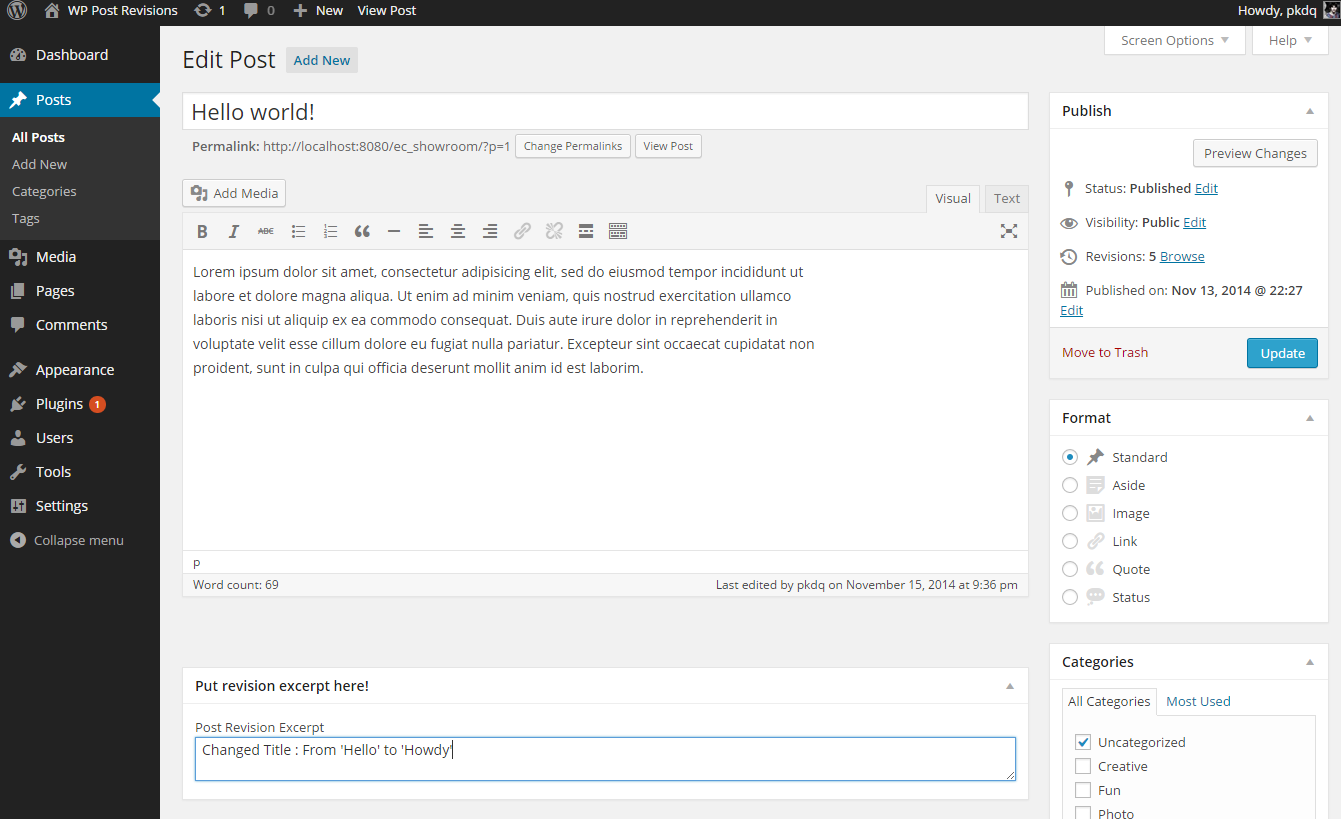Align text center
The width and height of the screenshot is (1341, 819).
point(458,231)
